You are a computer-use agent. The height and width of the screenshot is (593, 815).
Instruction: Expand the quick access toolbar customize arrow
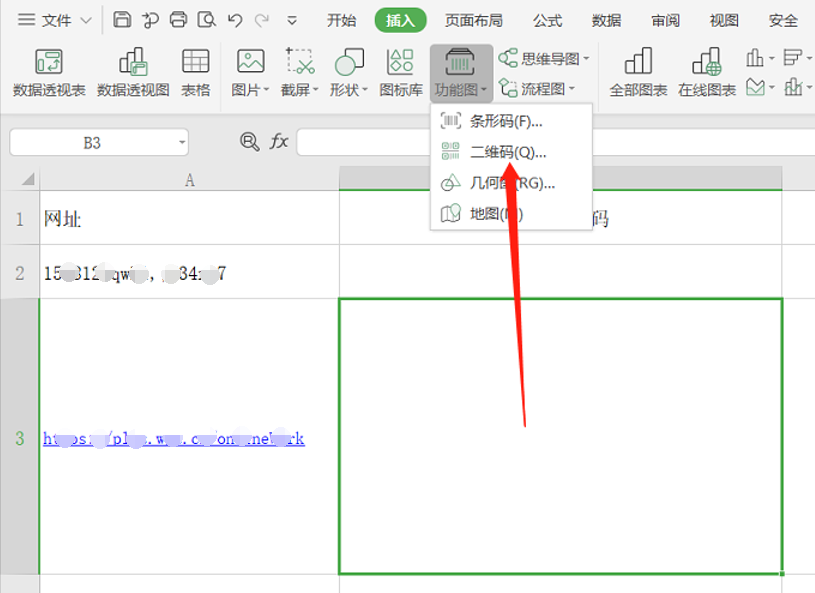tap(292, 21)
